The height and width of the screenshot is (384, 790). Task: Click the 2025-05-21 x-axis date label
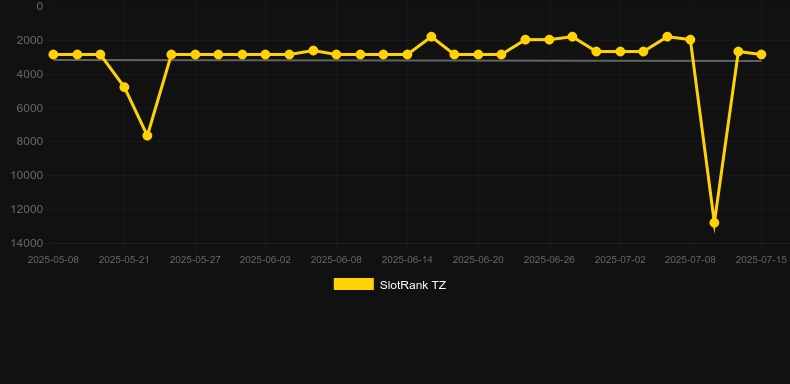coord(124,260)
